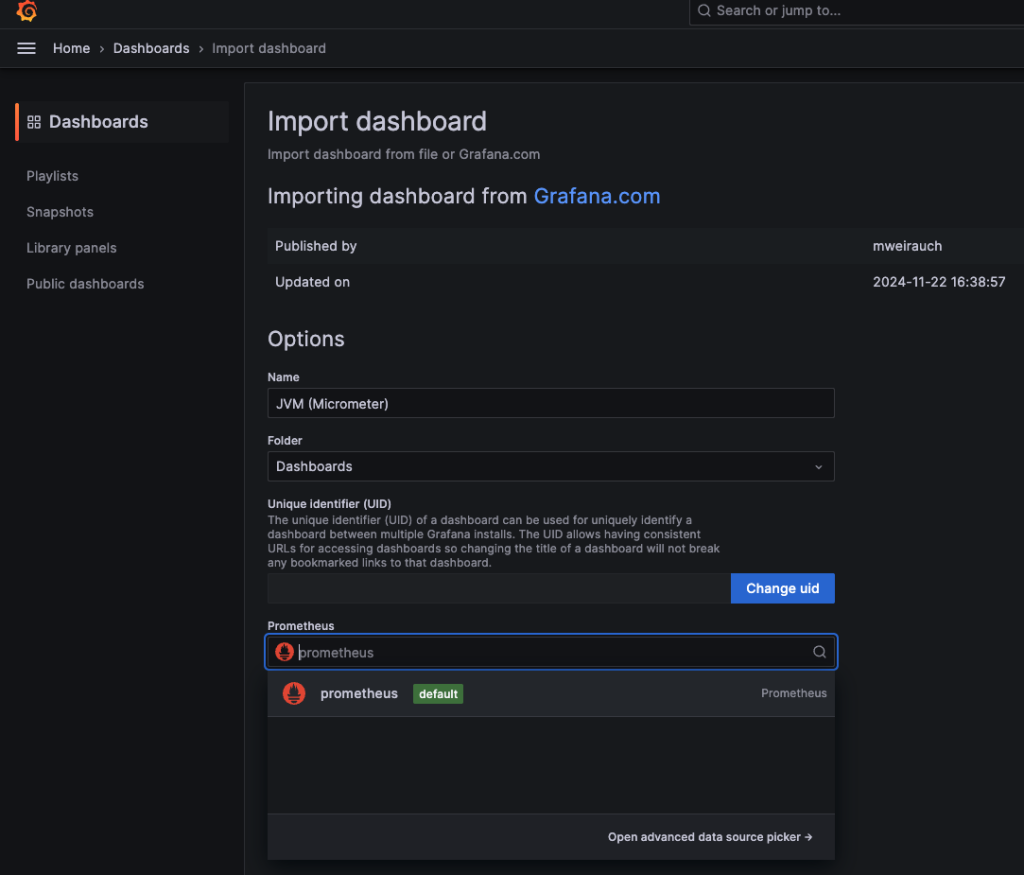Click the Folder dropdown chevron arrow
The width and height of the screenshot is (1024, 875).
818,467
